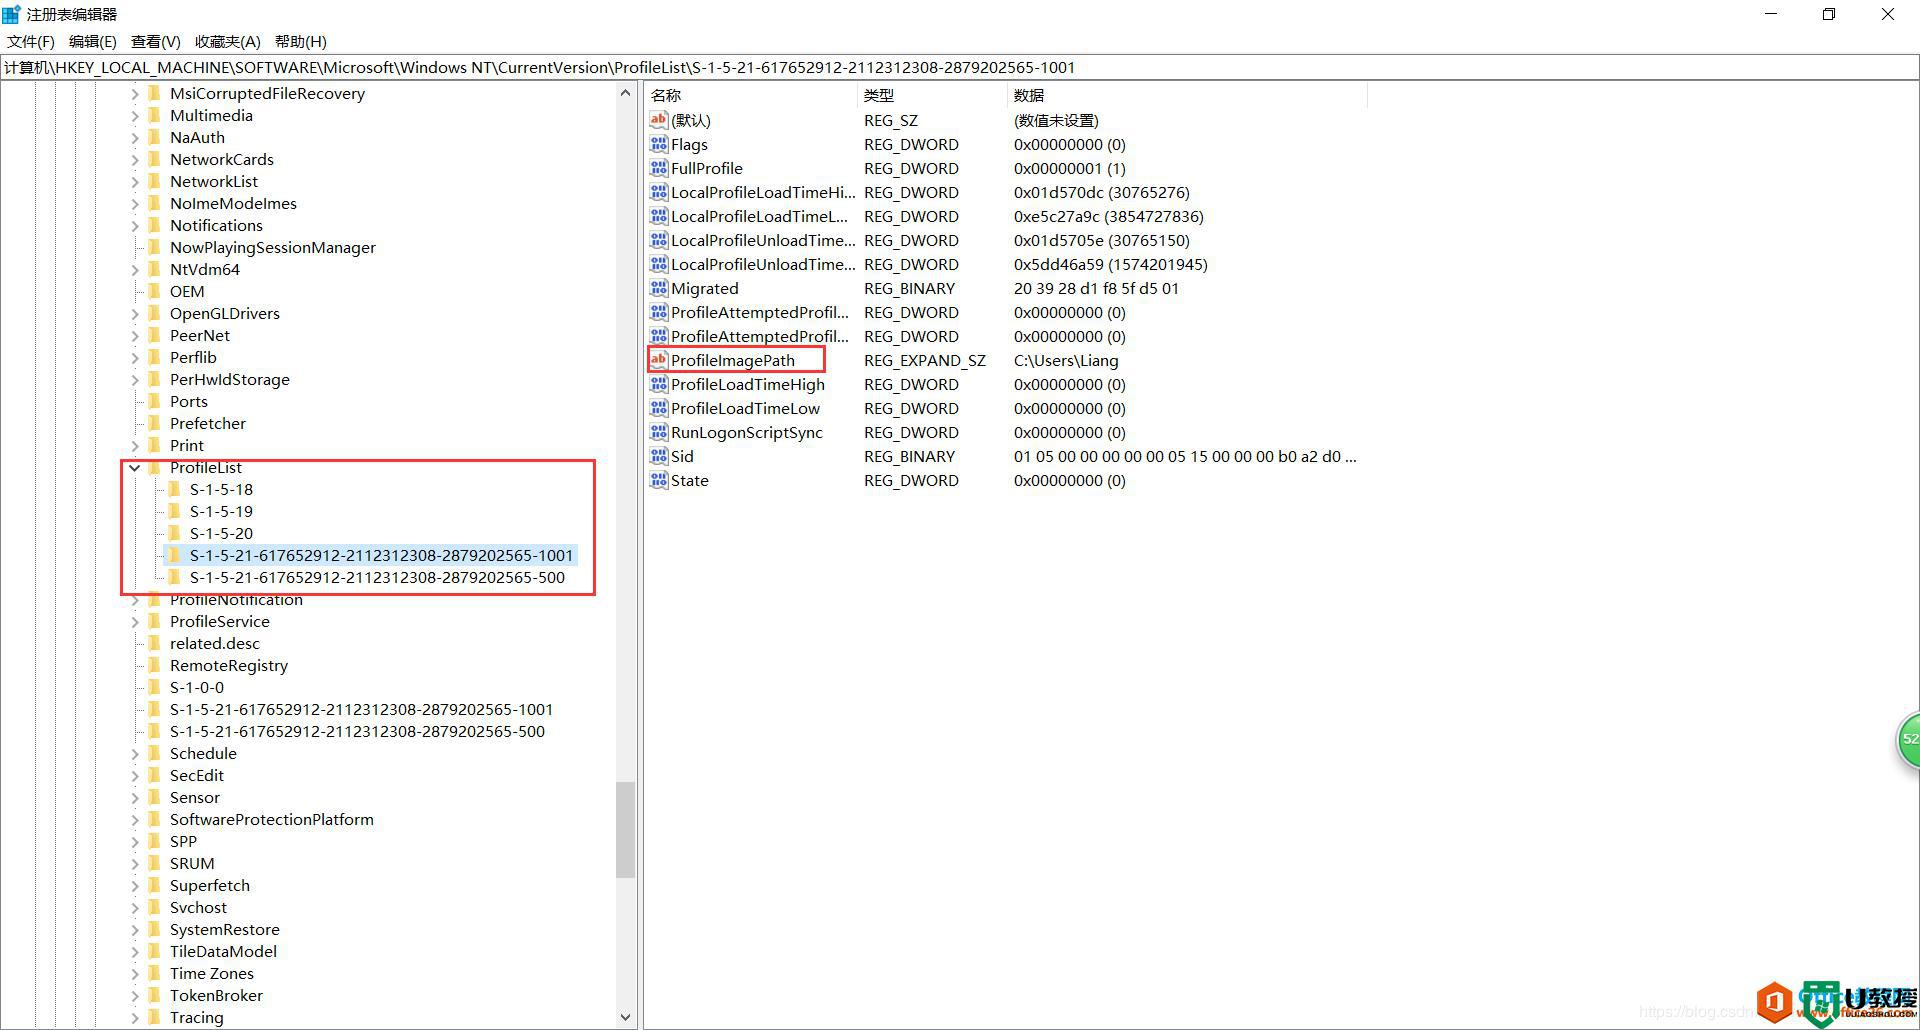Viewport: 1920px width, 1030px height.
Task: Click the Flags DWORD value icon
Action: (658, 144)
